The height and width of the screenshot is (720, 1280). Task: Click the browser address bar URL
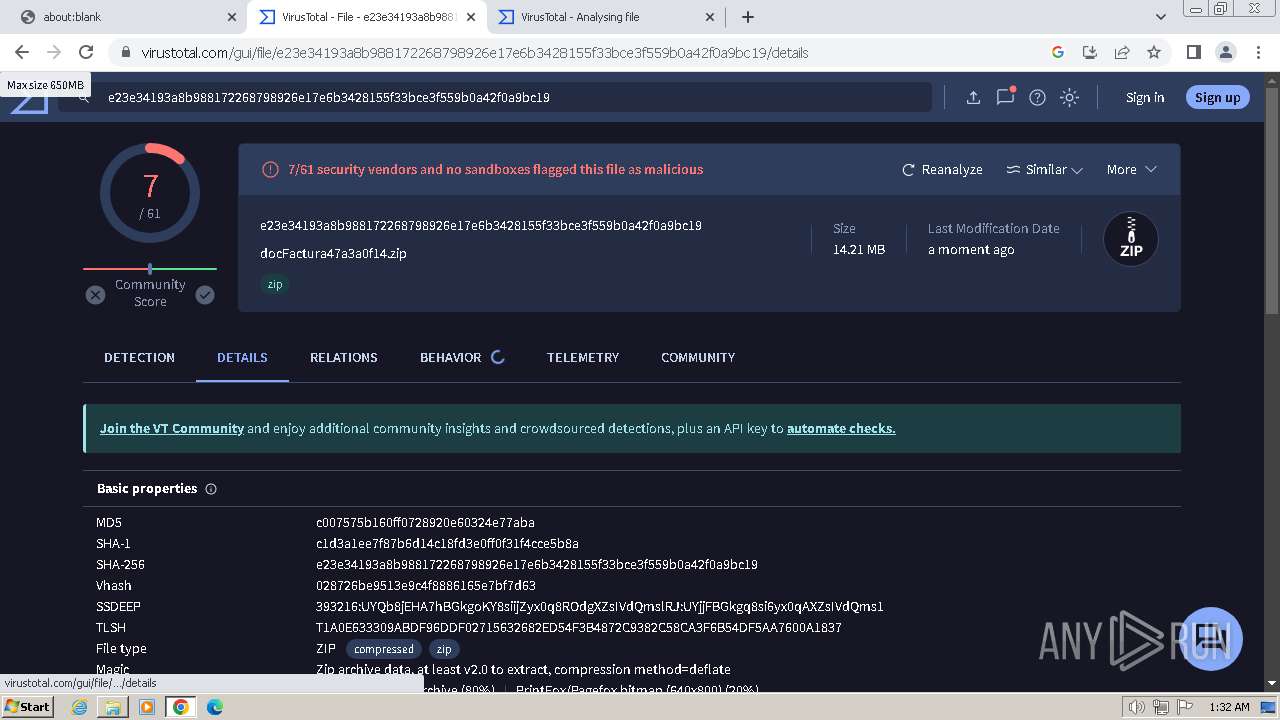tap(474, 53)
